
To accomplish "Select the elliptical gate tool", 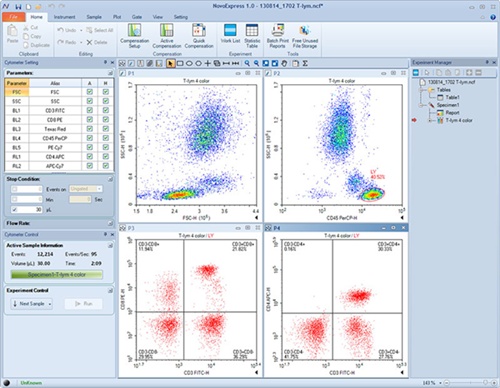I will point(189,63).
